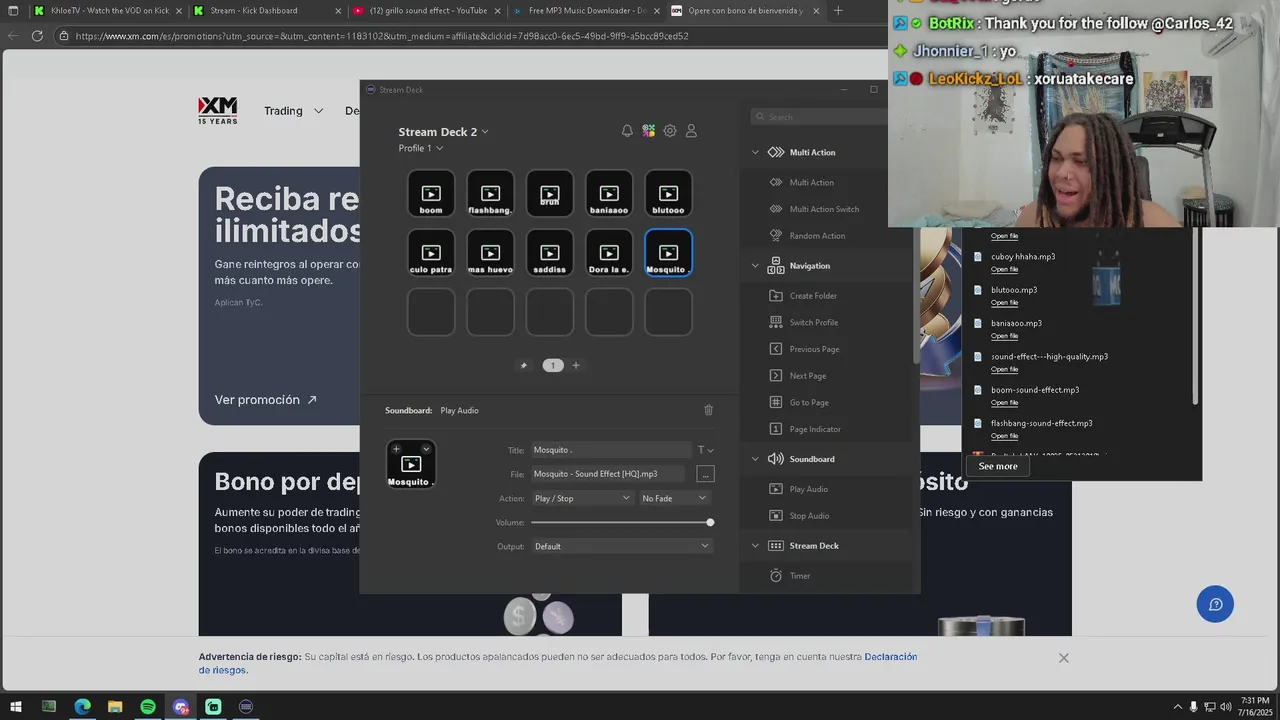
Task: Select page 1 indicator
Action: [552, 365]
